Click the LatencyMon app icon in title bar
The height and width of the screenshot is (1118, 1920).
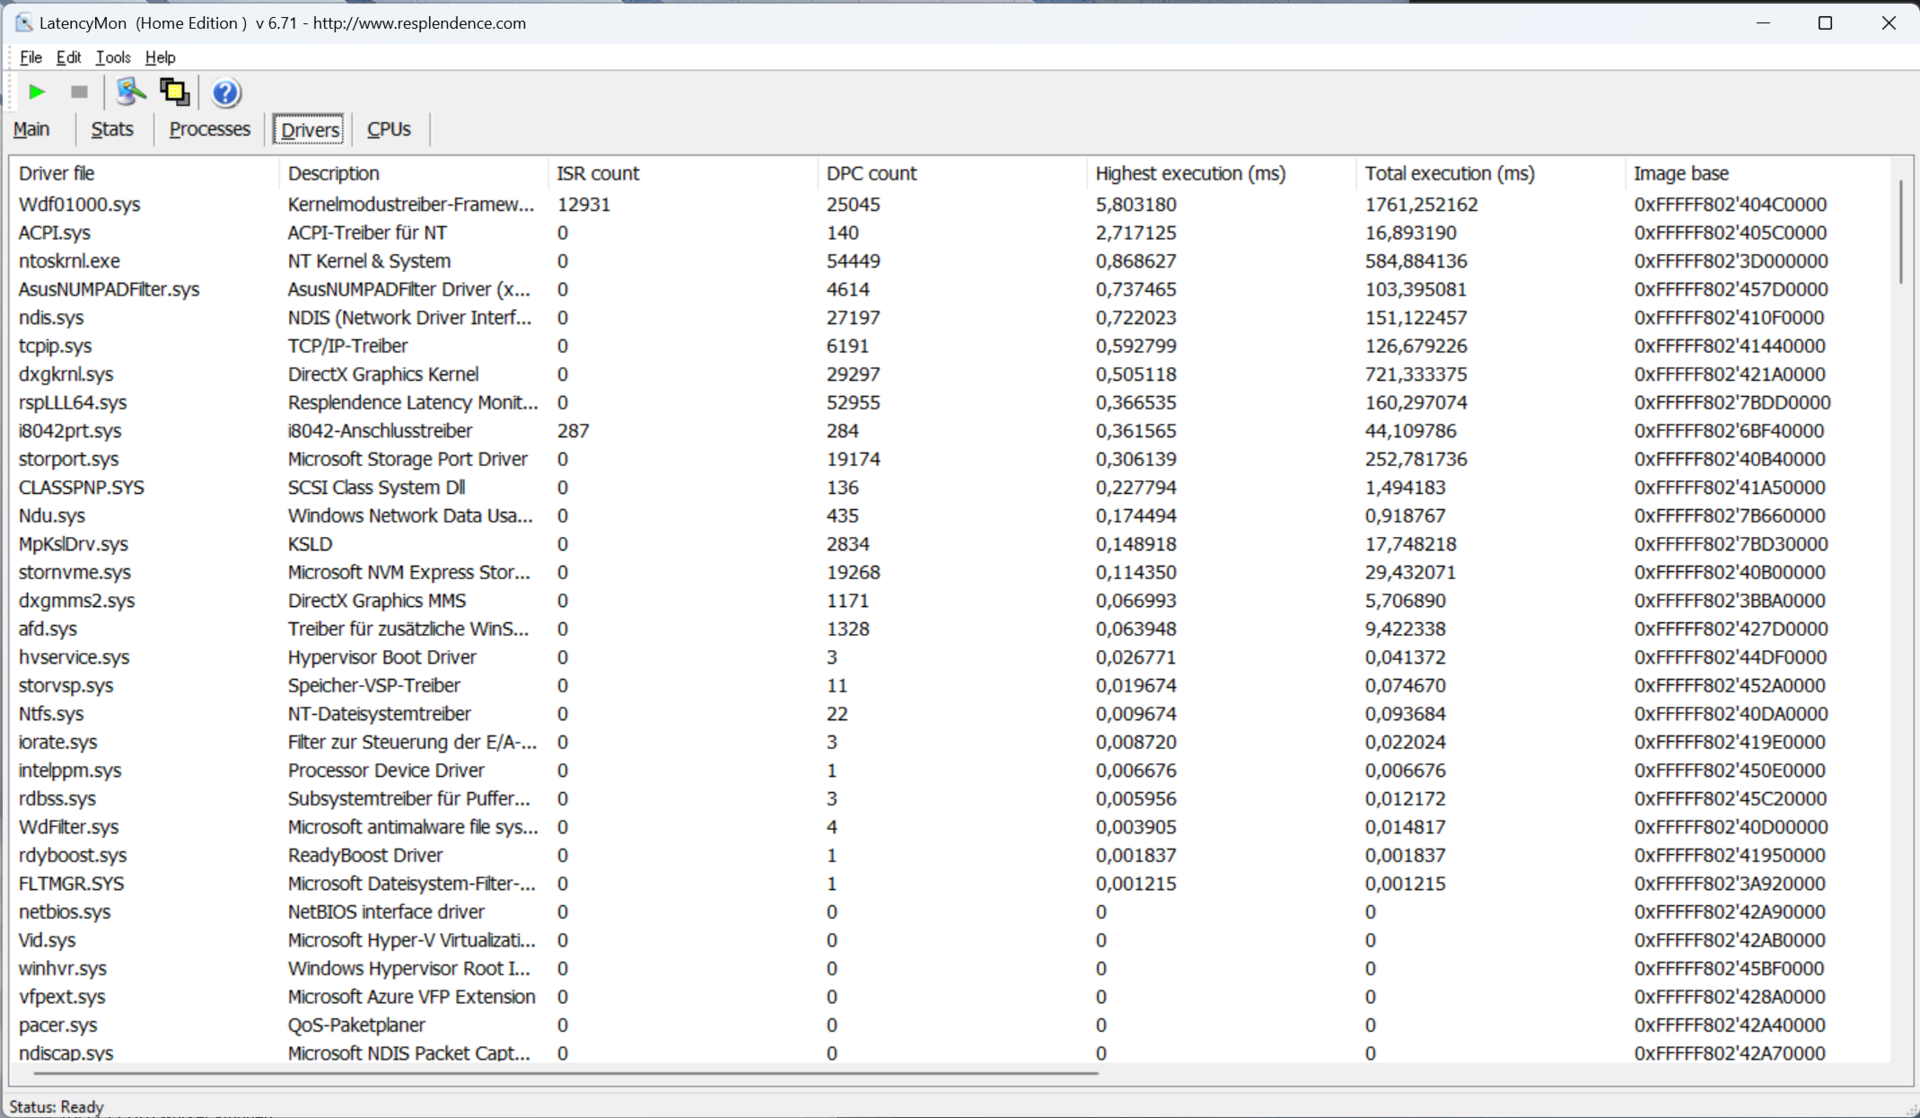23,22
